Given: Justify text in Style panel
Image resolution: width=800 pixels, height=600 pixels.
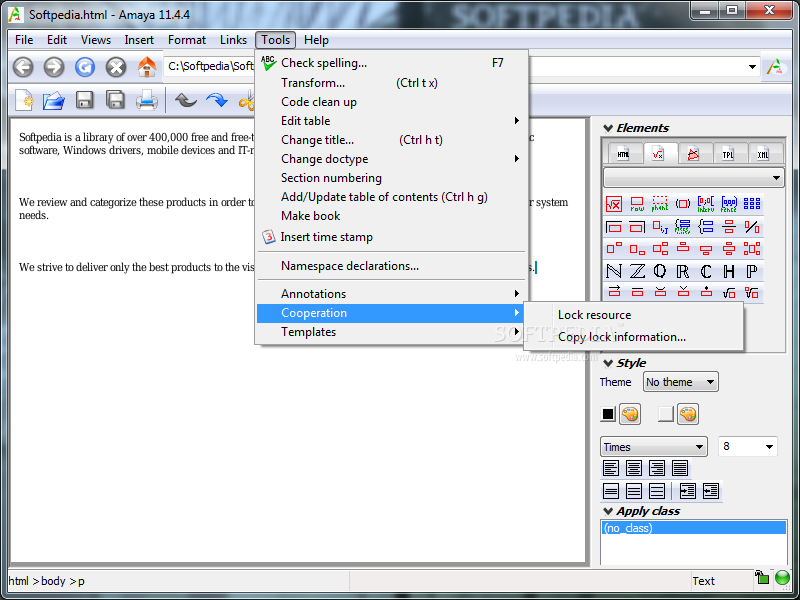Looking at the screenshot, I should coord(680,468).
